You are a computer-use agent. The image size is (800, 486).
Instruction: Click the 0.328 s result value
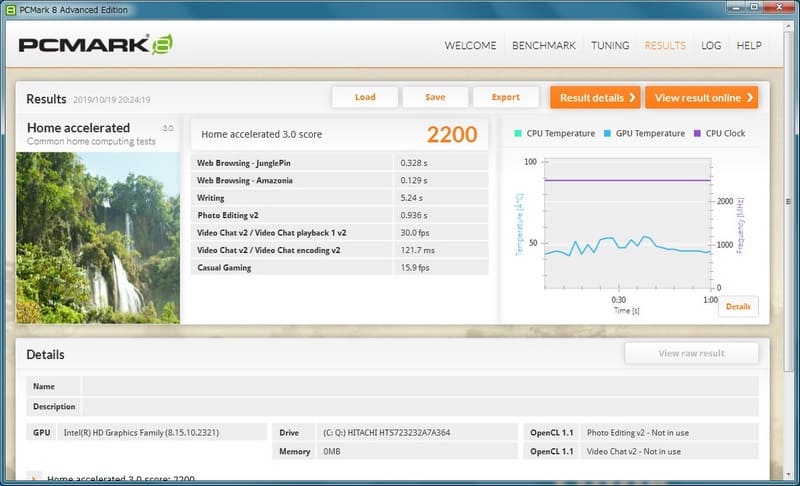point(414,163)
